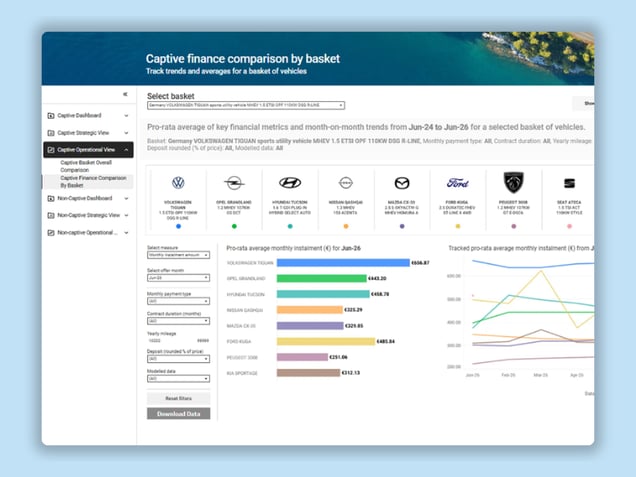Click the Feb-26 axis label
Viewport: 636px width, 477px height.
tap(508, 375)
